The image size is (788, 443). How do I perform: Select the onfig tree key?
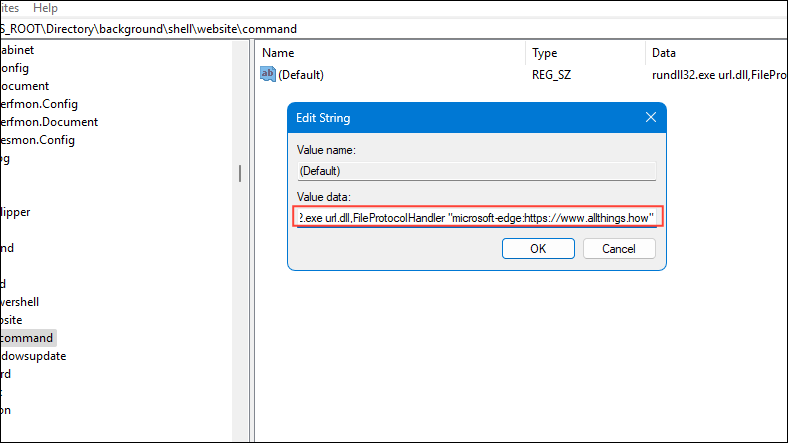[x=15, y=68]
